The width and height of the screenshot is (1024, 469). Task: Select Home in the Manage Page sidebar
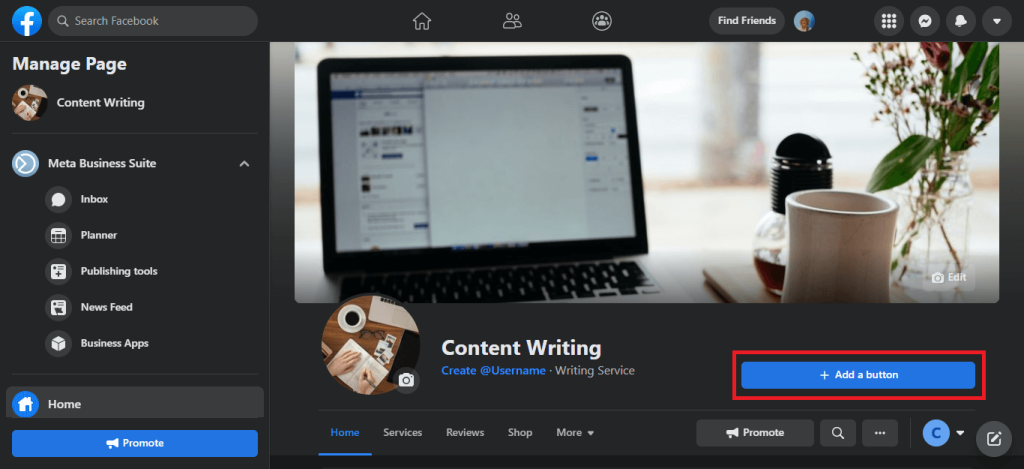(x=135, y=404)
